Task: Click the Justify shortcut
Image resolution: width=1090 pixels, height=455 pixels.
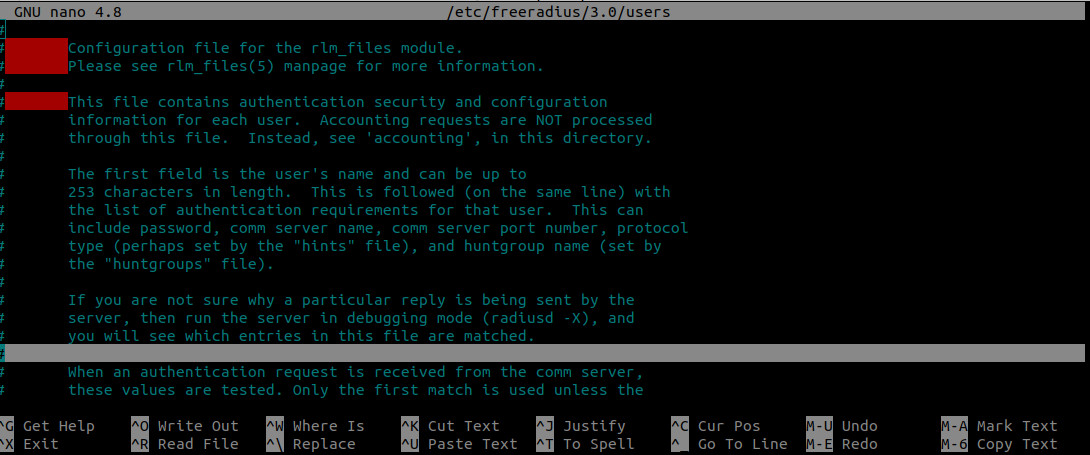Action: [x=593, y=426]
